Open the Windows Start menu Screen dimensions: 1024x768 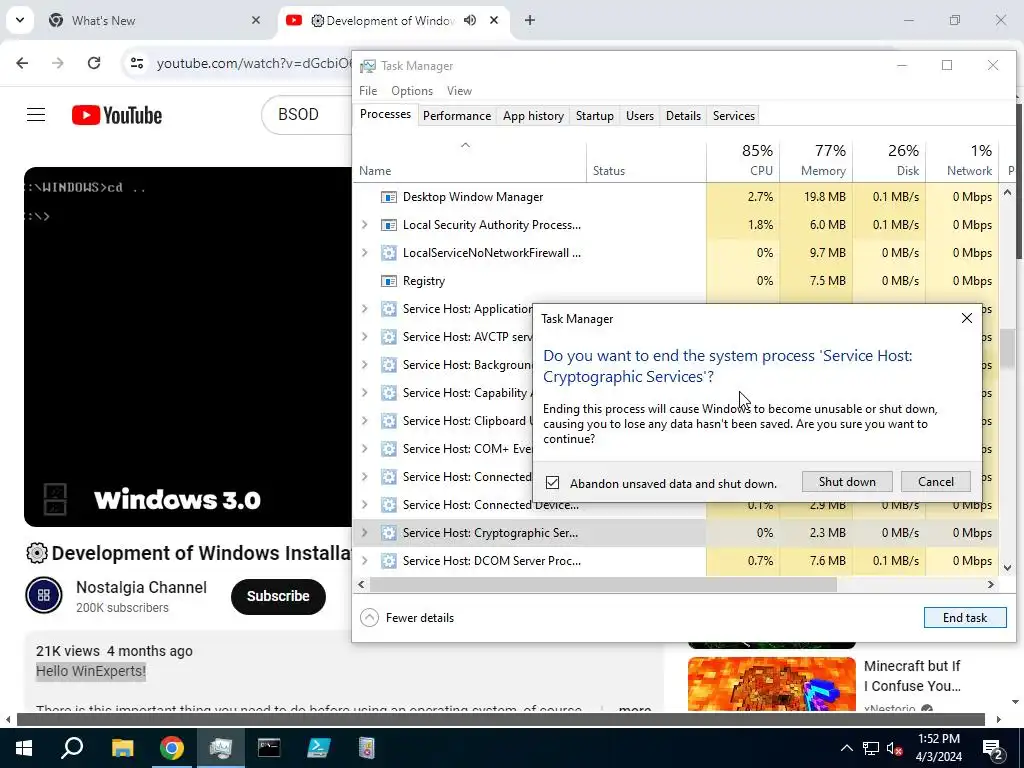(x=24, y=748)
